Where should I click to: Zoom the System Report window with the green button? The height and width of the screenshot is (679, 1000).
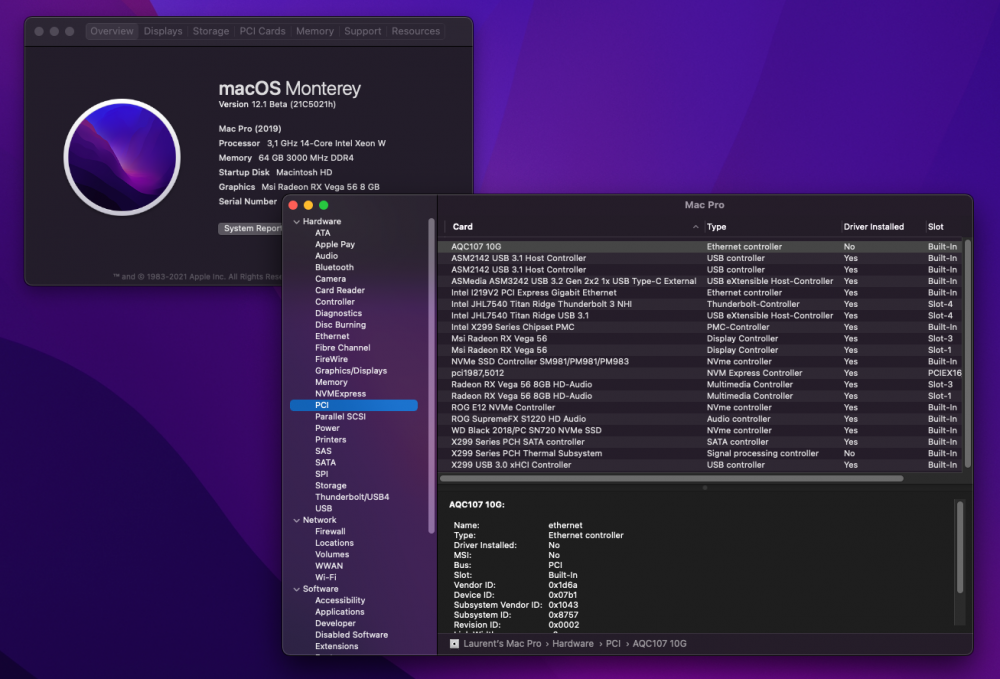tap(324, 205)
